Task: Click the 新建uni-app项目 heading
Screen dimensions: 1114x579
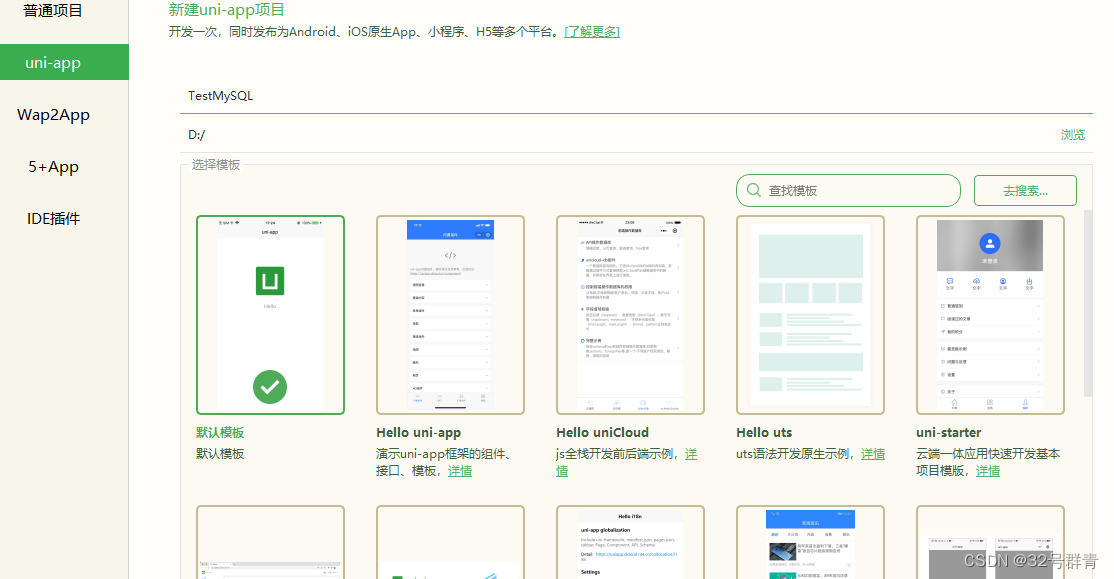Action: (x=227, y=10)
